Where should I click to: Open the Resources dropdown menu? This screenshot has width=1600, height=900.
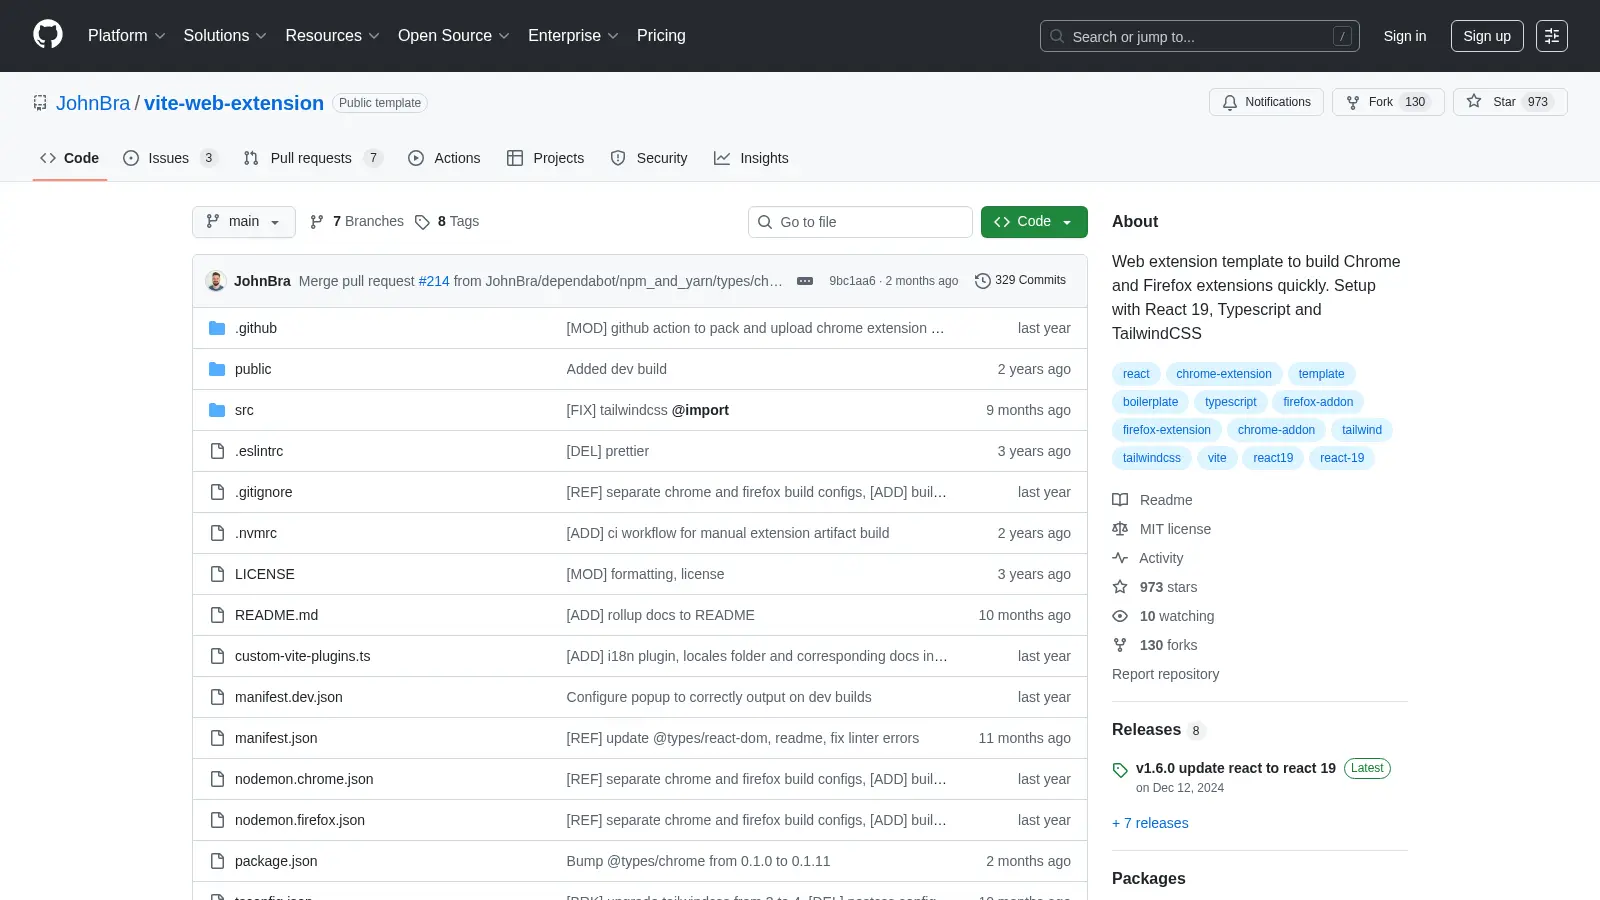coord(332,36)
